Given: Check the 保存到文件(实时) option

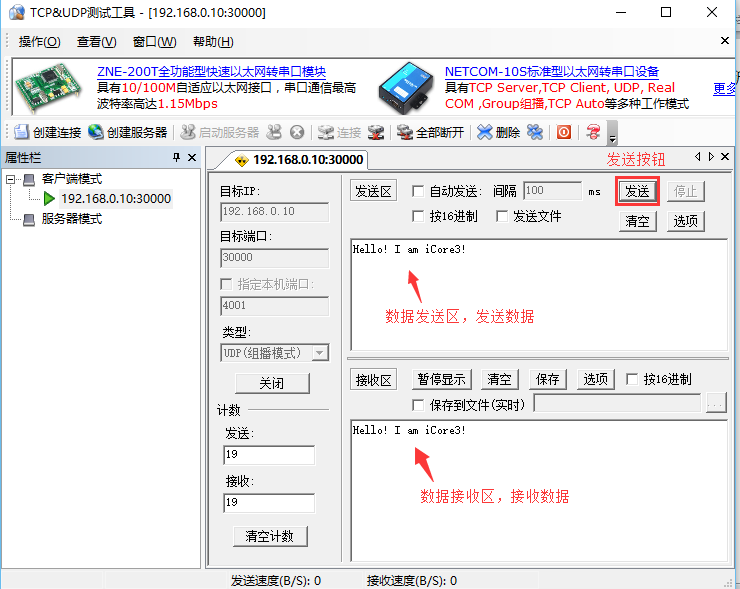Looking at the screenshot, I should pyautogui.click(x=419, y=404).
